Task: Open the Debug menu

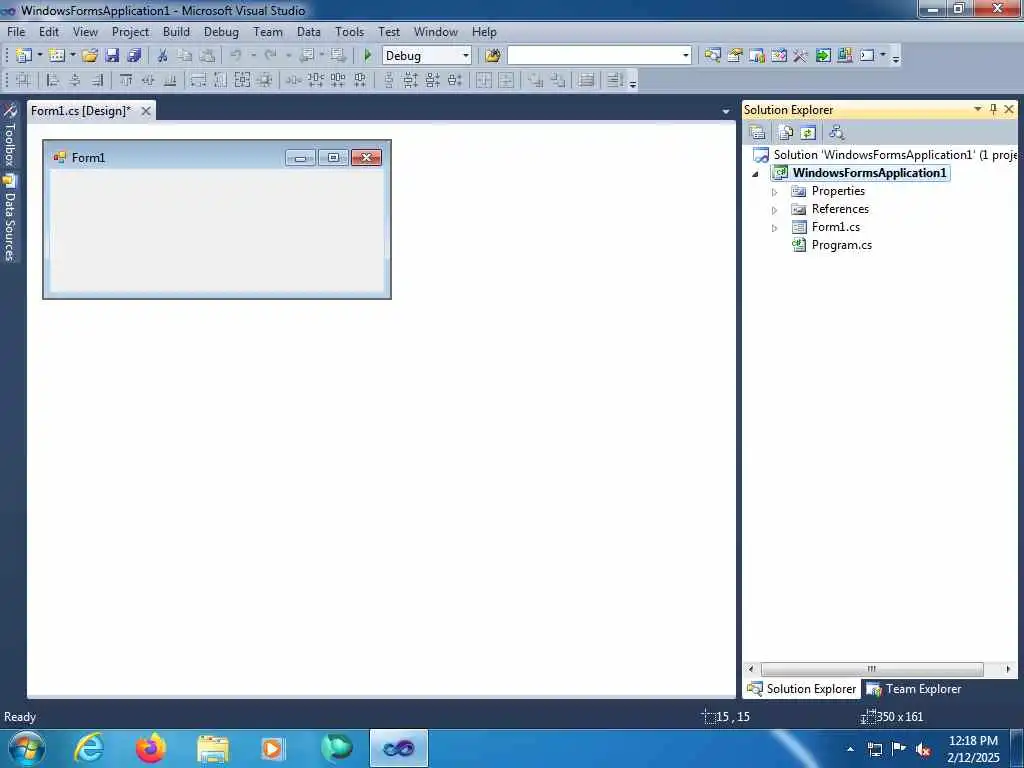Action: (x=221, y=31)
